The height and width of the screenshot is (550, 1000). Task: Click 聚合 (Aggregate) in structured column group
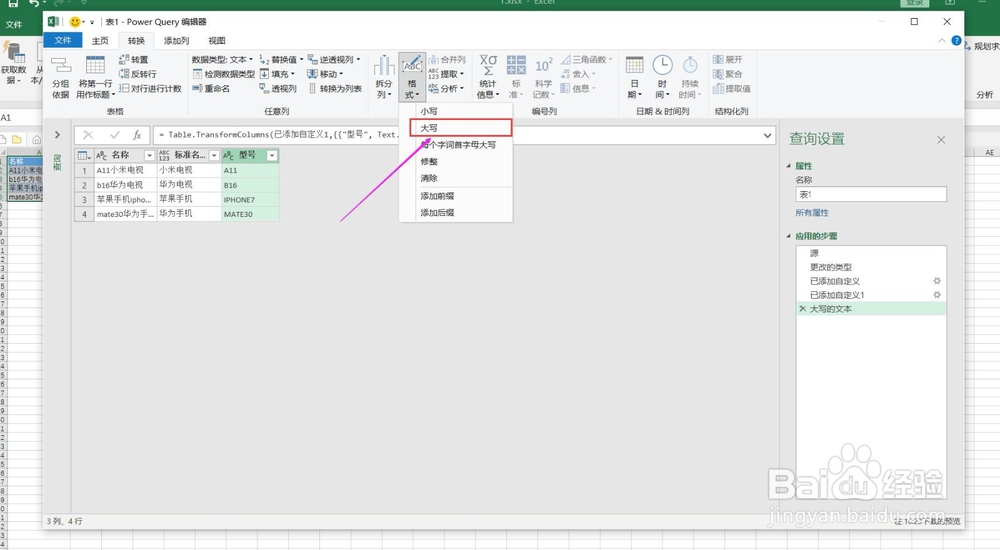(x=728, y=74)
